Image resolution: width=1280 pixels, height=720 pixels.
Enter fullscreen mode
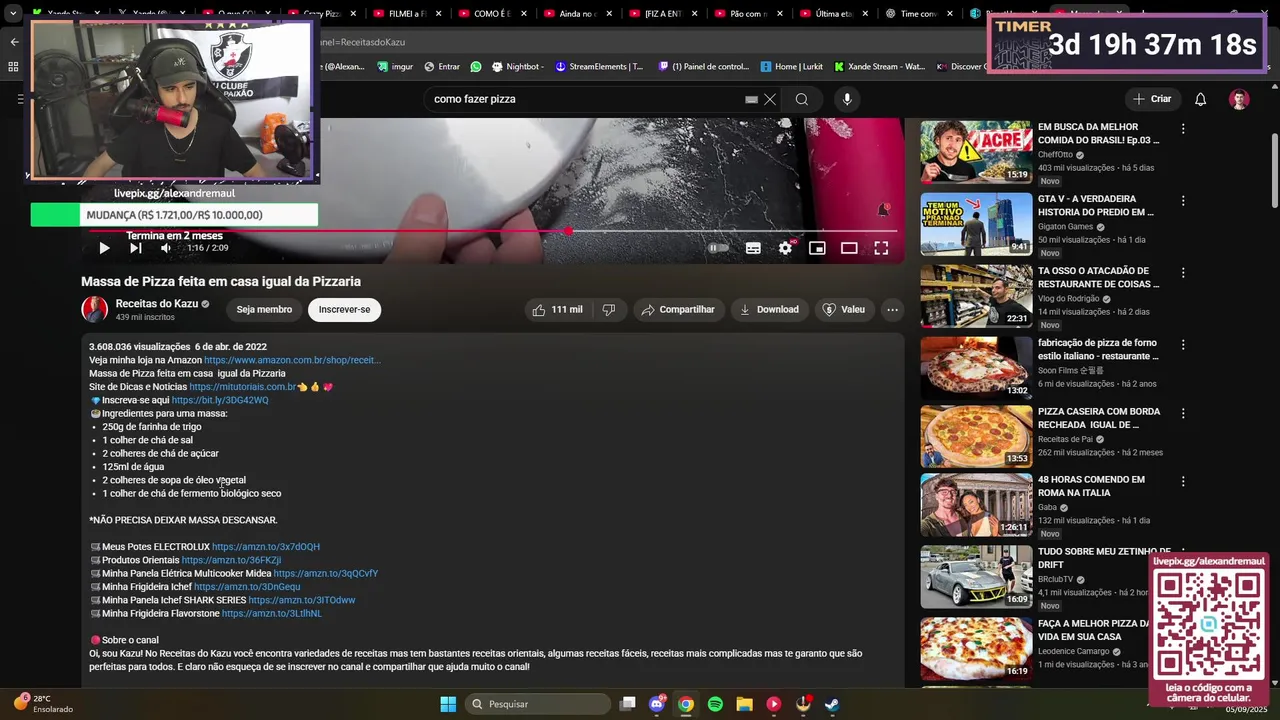tap(881, 248)
